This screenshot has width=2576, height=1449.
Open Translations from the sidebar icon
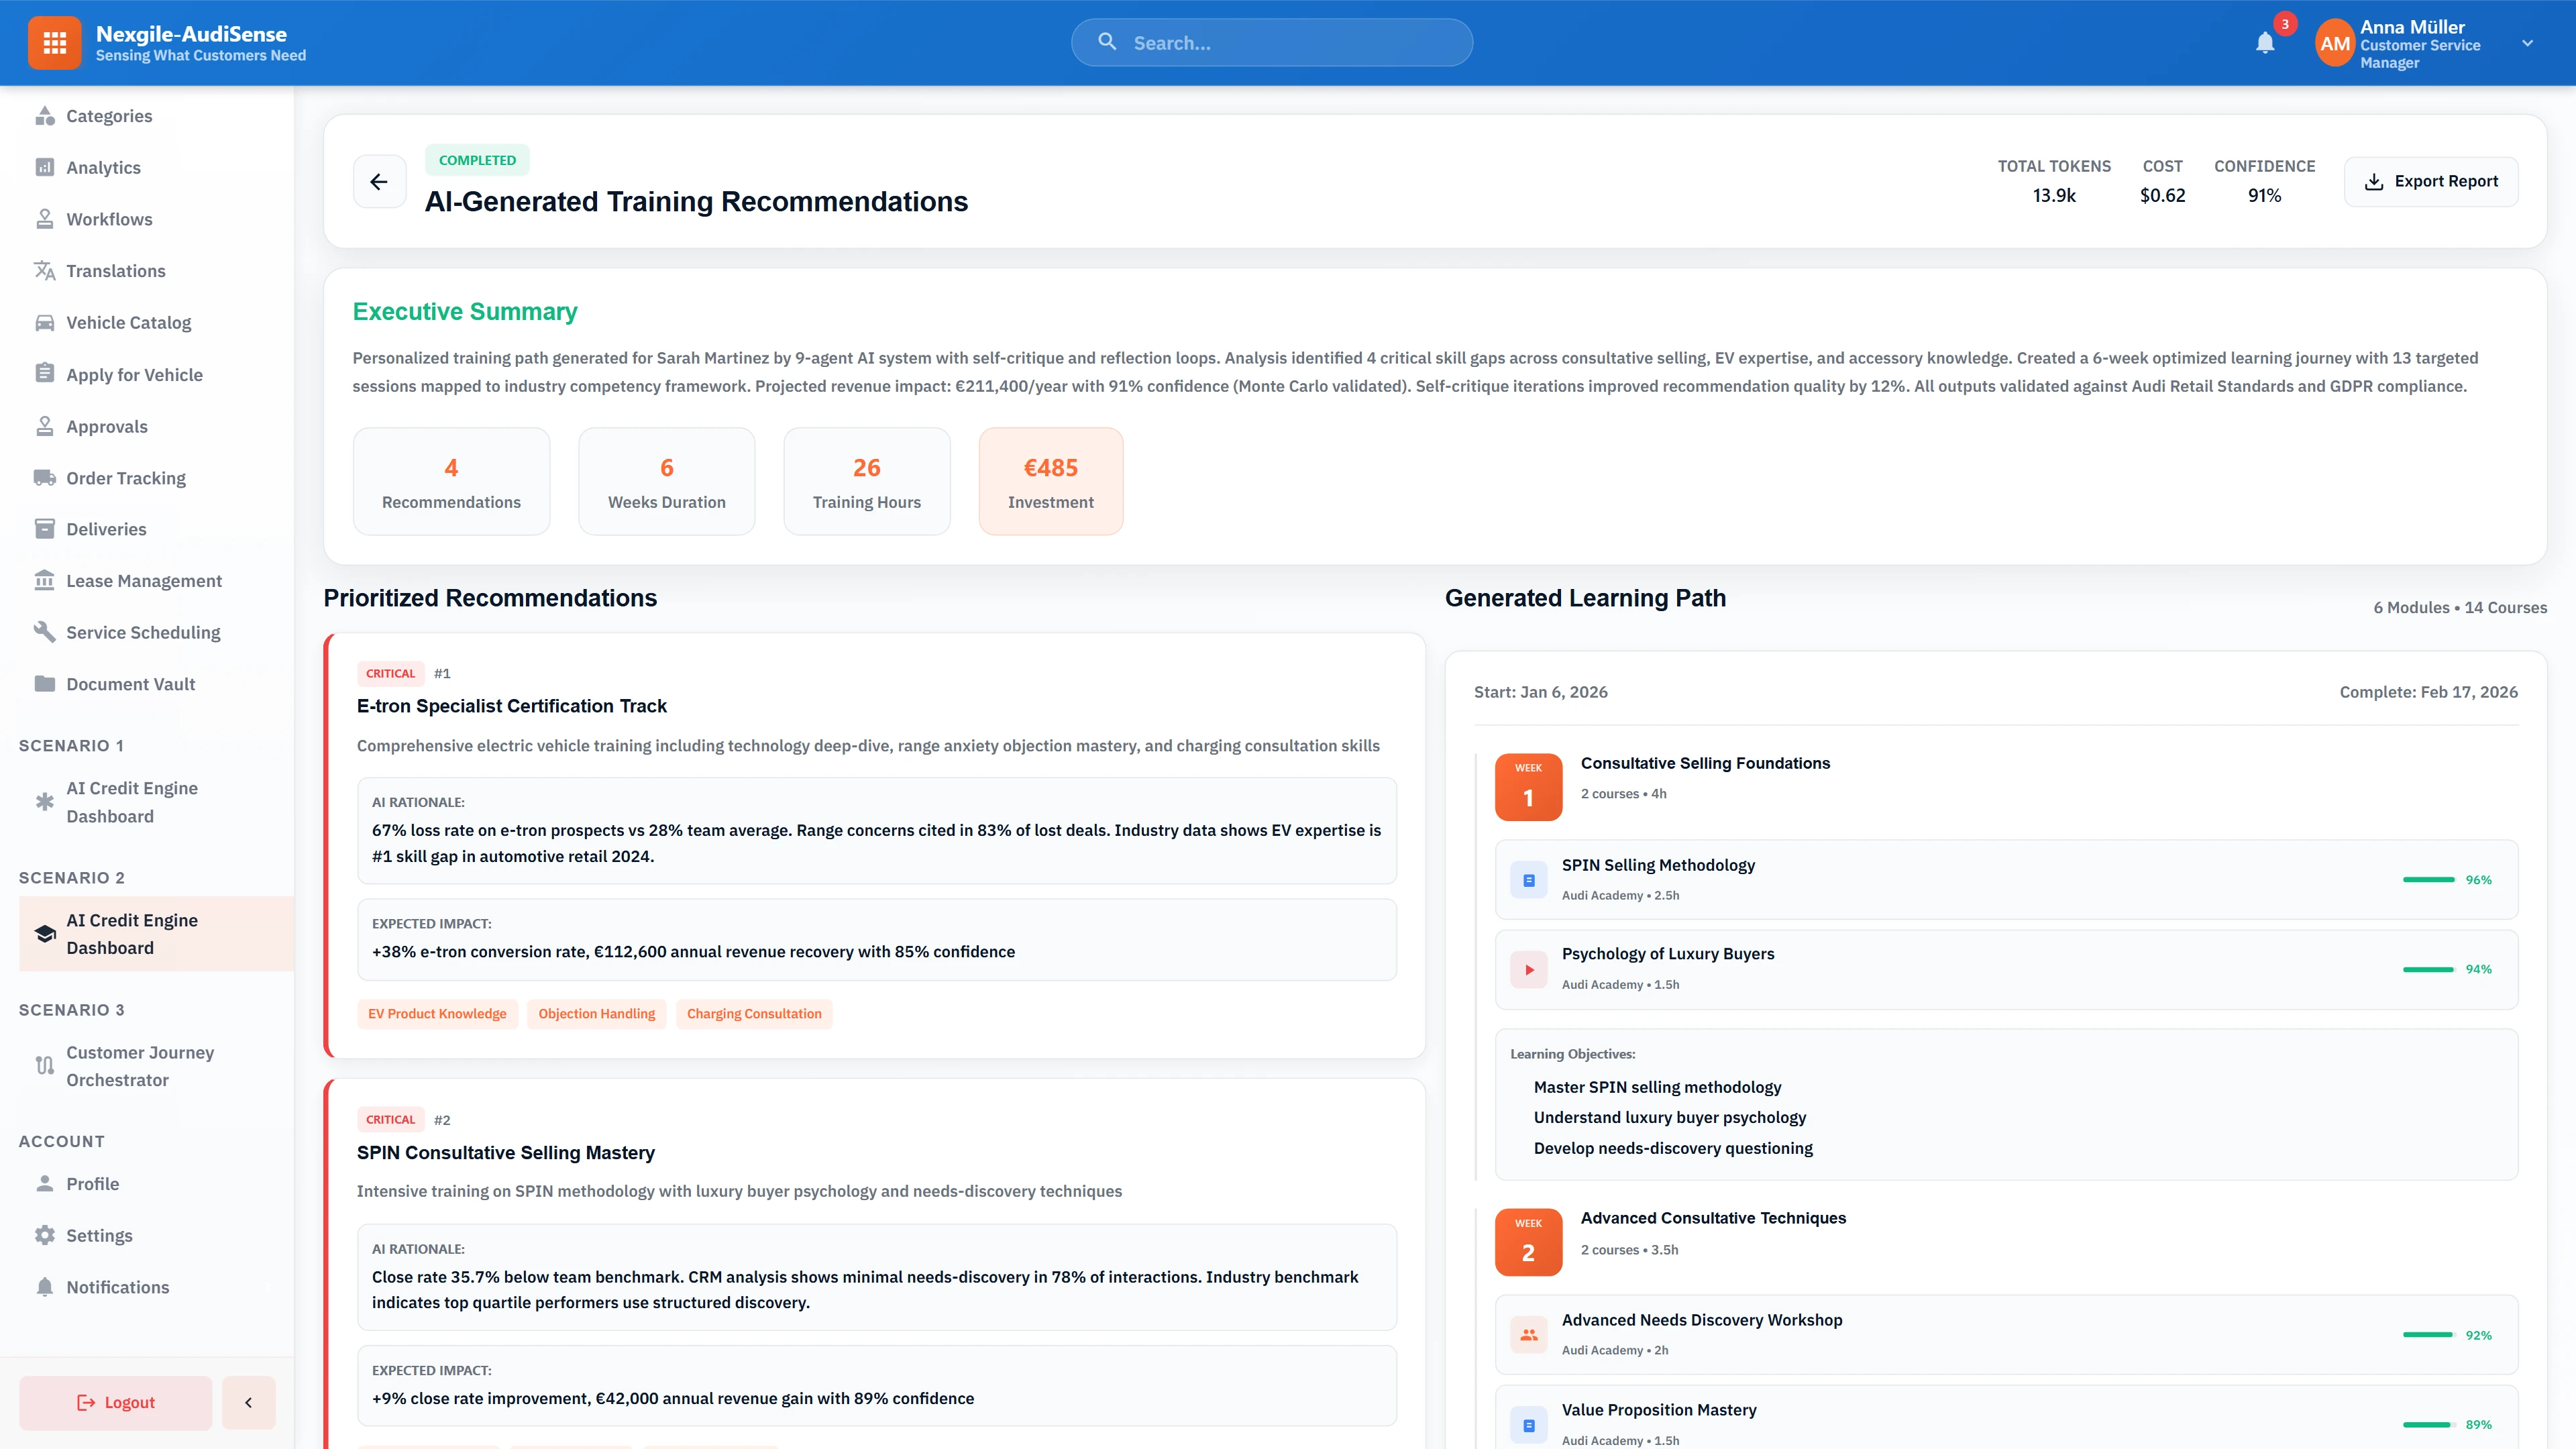(x=45, y=271)
